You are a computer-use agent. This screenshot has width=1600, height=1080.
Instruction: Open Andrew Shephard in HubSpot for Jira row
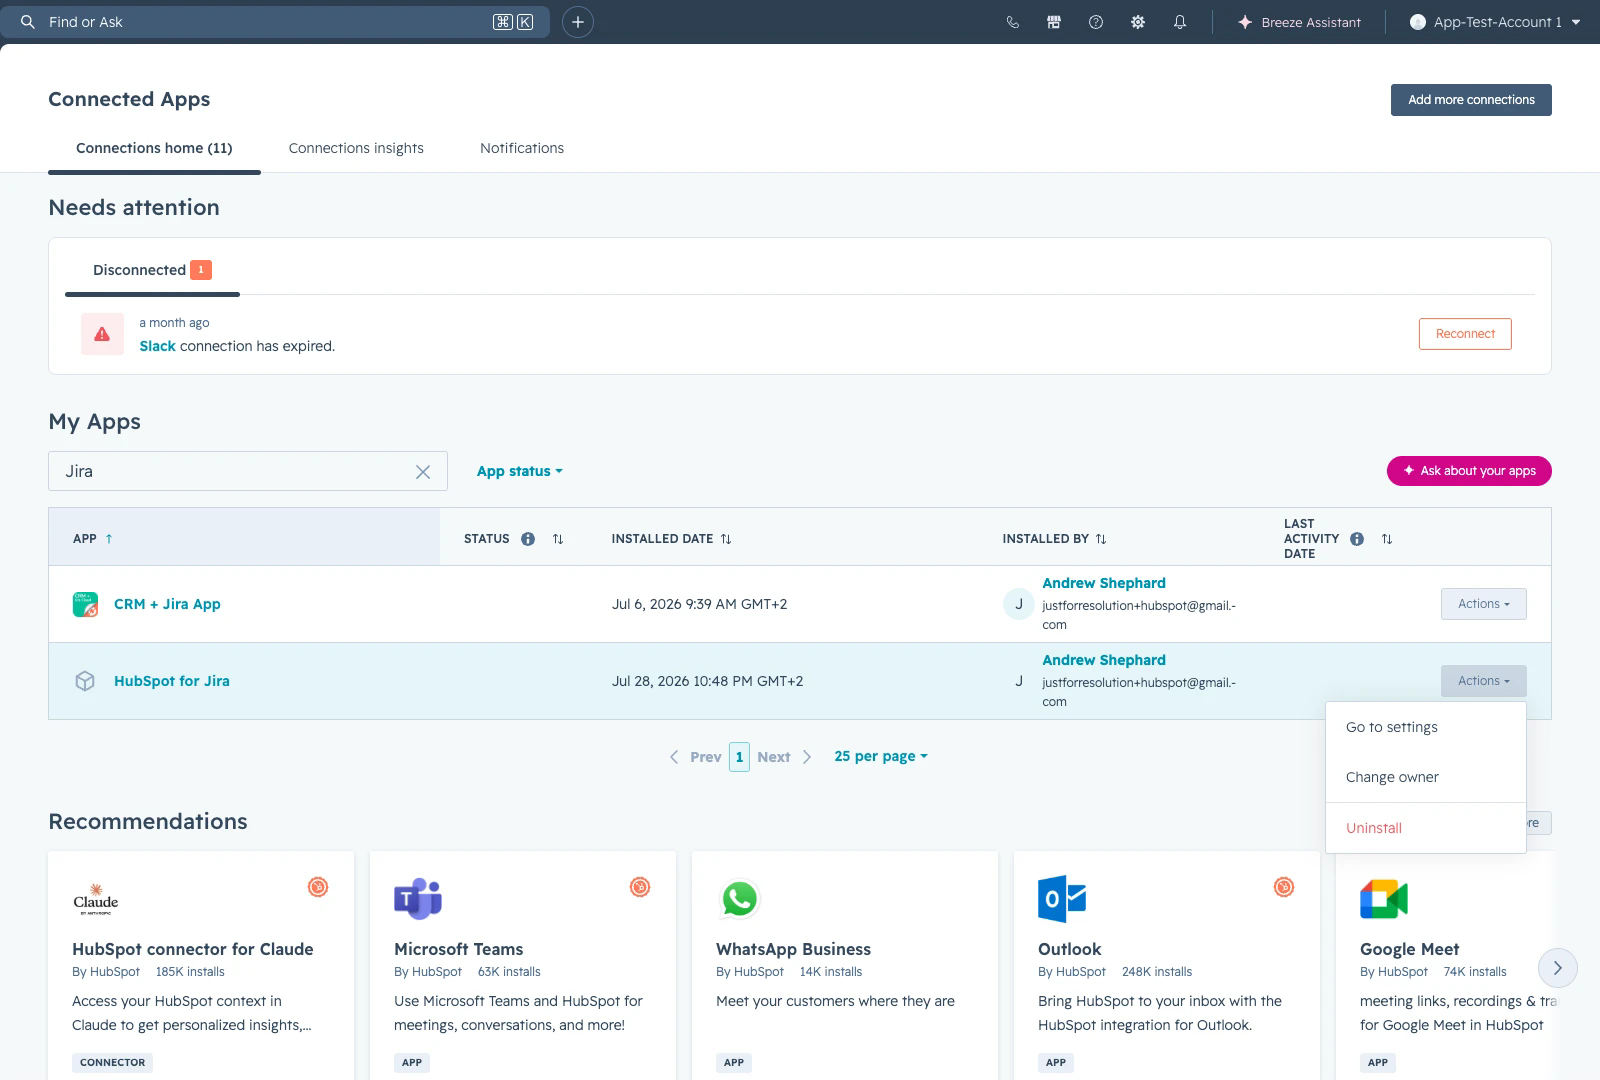(x=1104, y=660)
